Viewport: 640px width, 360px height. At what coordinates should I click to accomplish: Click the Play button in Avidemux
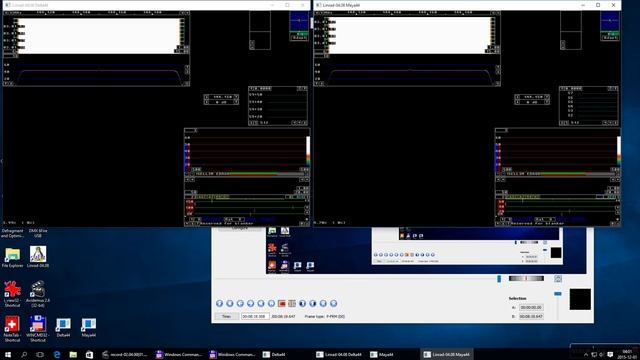[219, 303]
